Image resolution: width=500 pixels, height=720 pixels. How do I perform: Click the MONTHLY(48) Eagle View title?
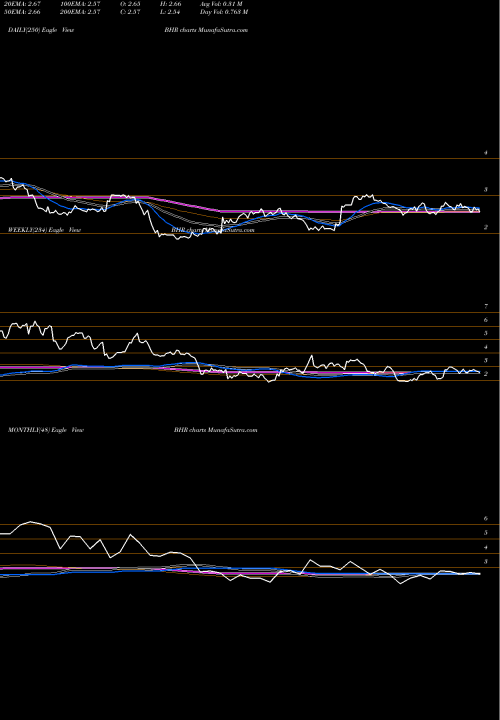coord(45,430)
